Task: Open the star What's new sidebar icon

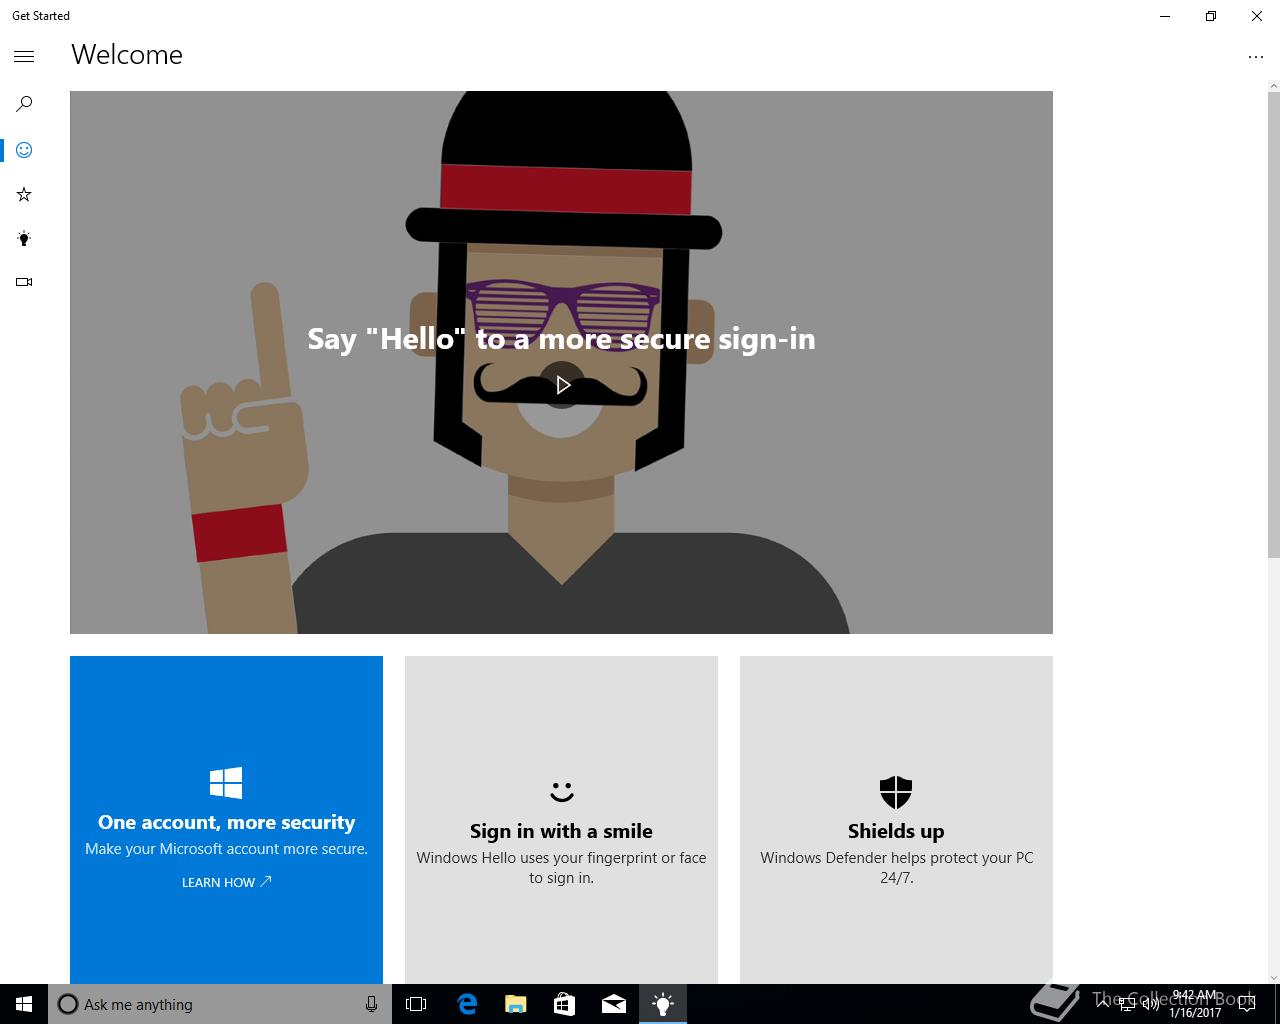Action: (24, 194)
